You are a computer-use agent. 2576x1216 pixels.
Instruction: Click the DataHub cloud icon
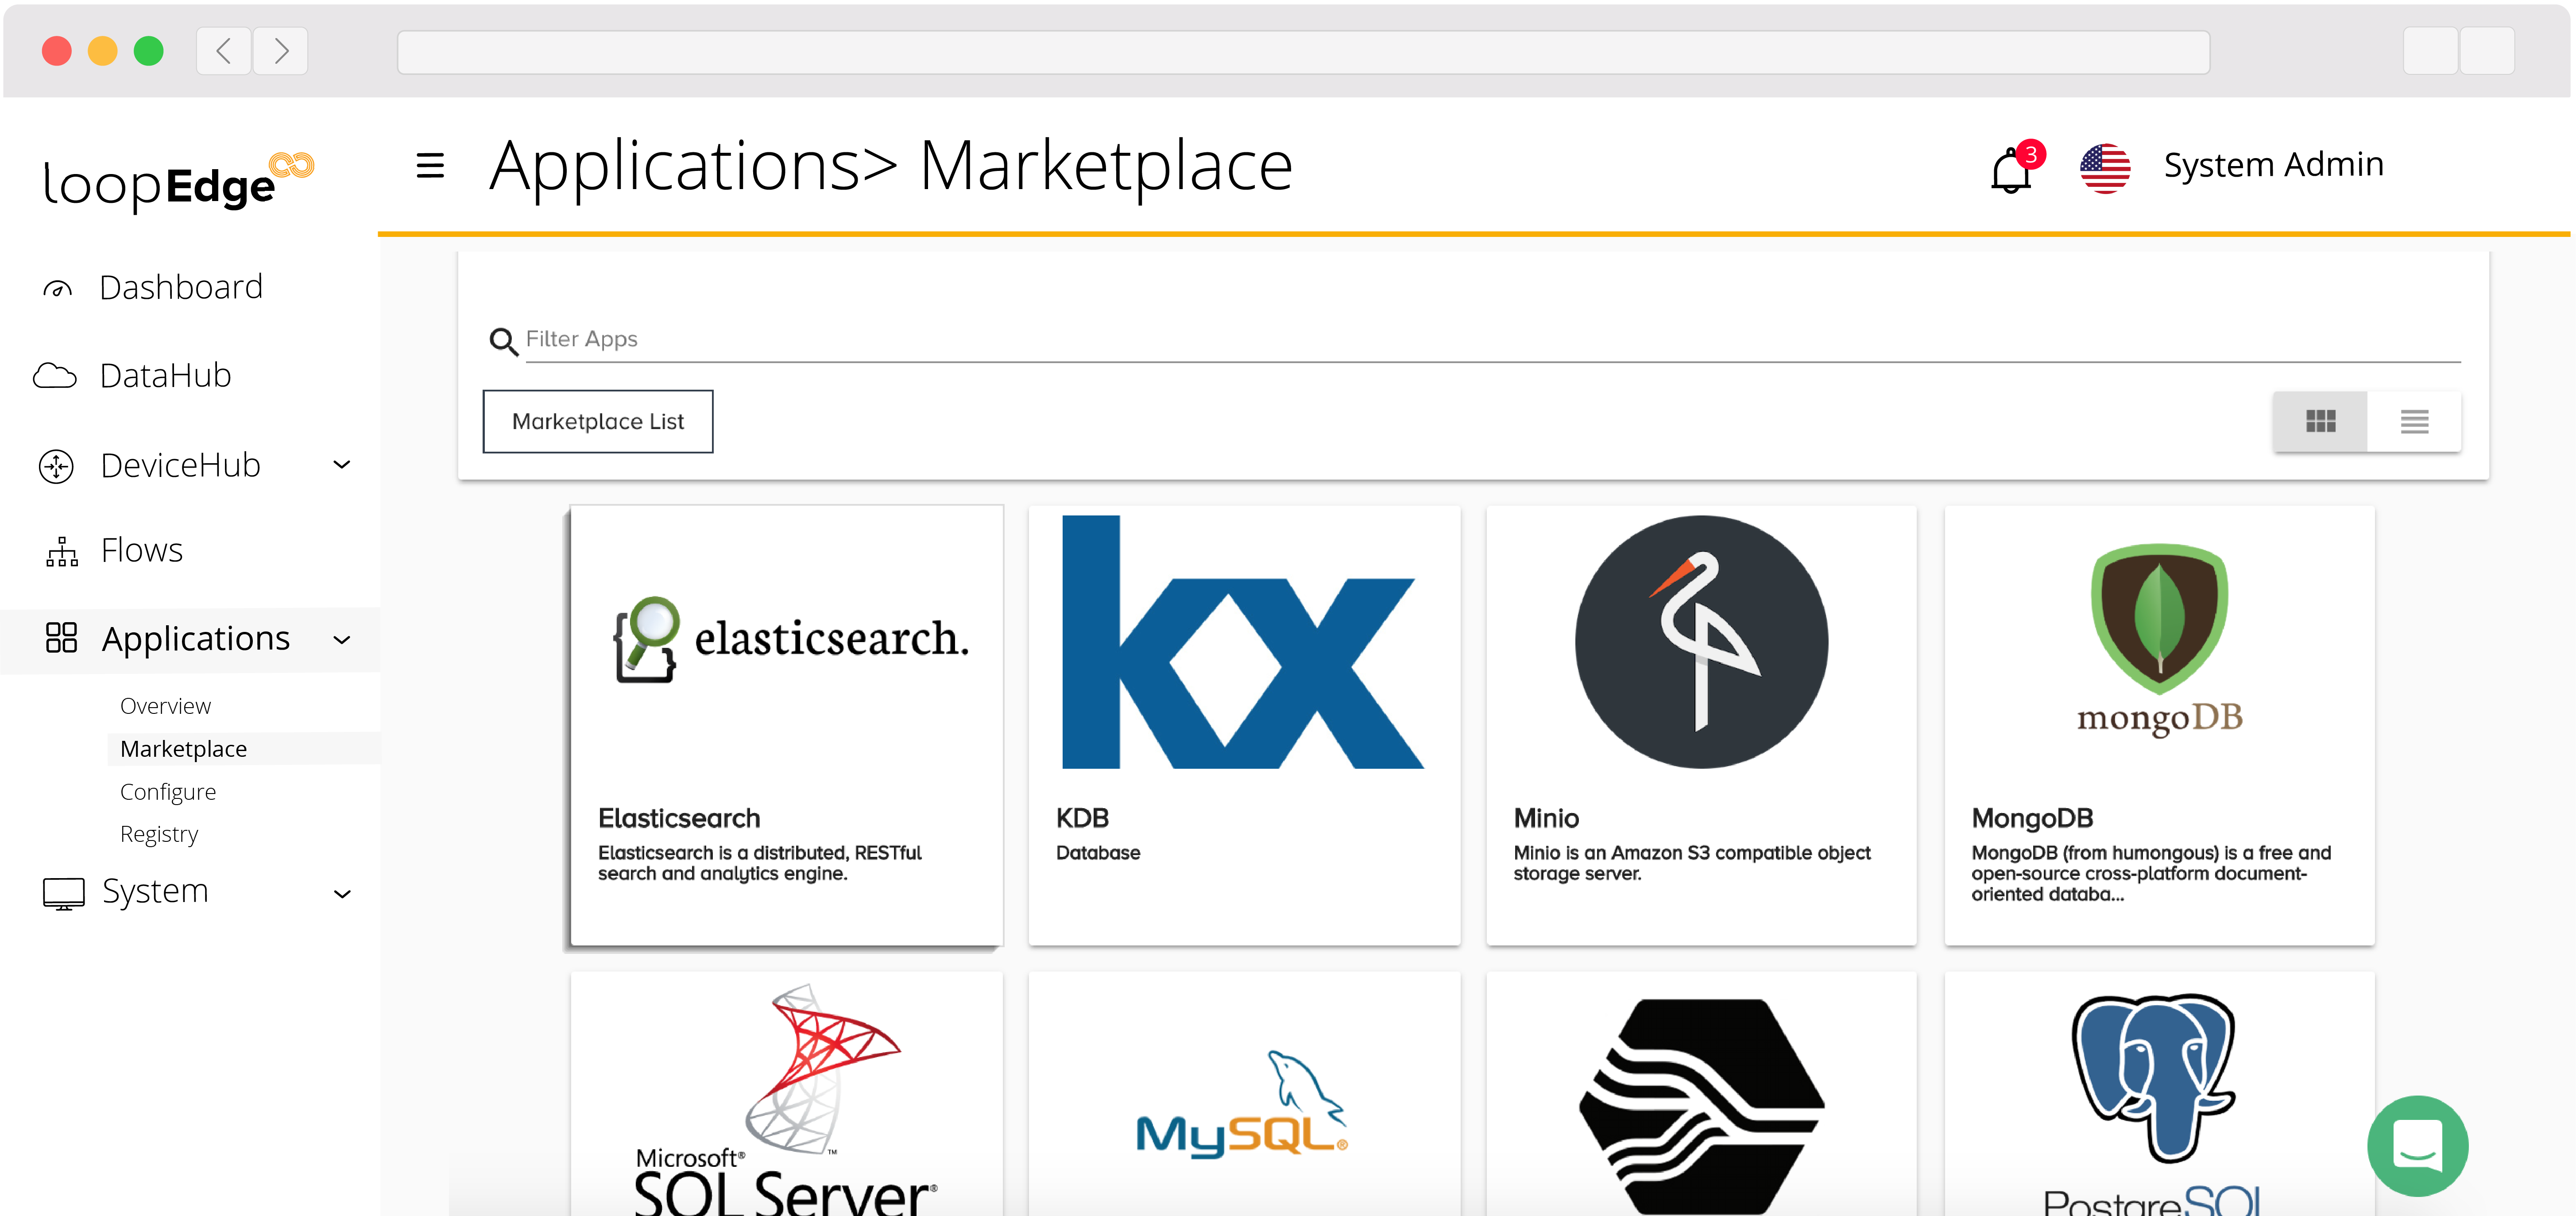click(x=55, y=376)
